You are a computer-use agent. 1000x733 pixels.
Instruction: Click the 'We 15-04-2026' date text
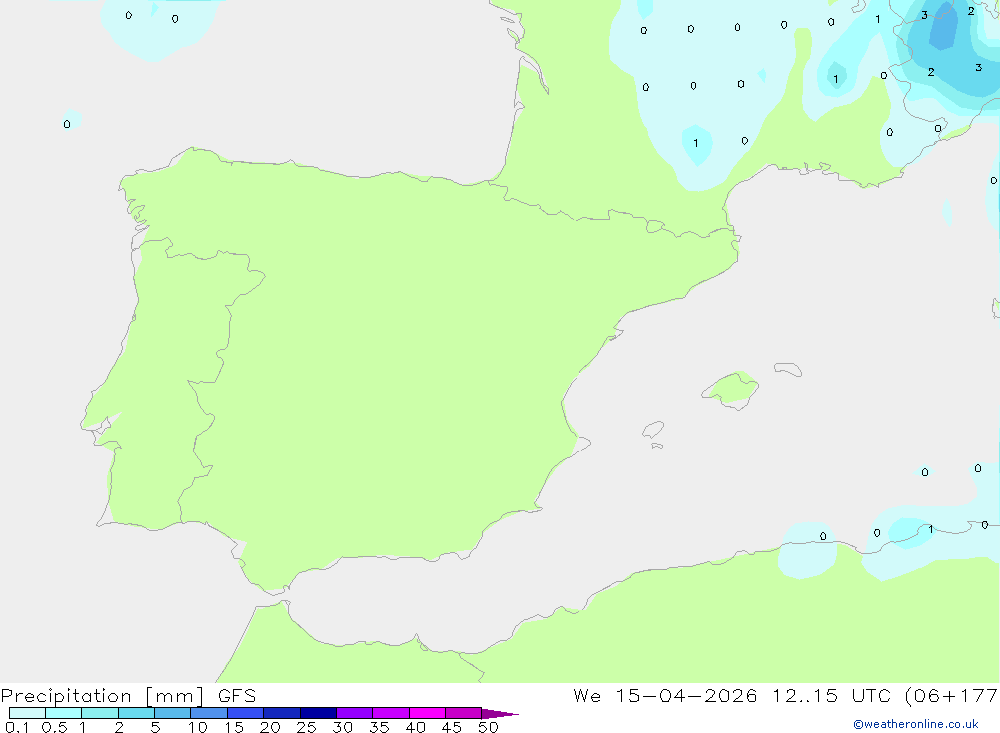point(665,695)
